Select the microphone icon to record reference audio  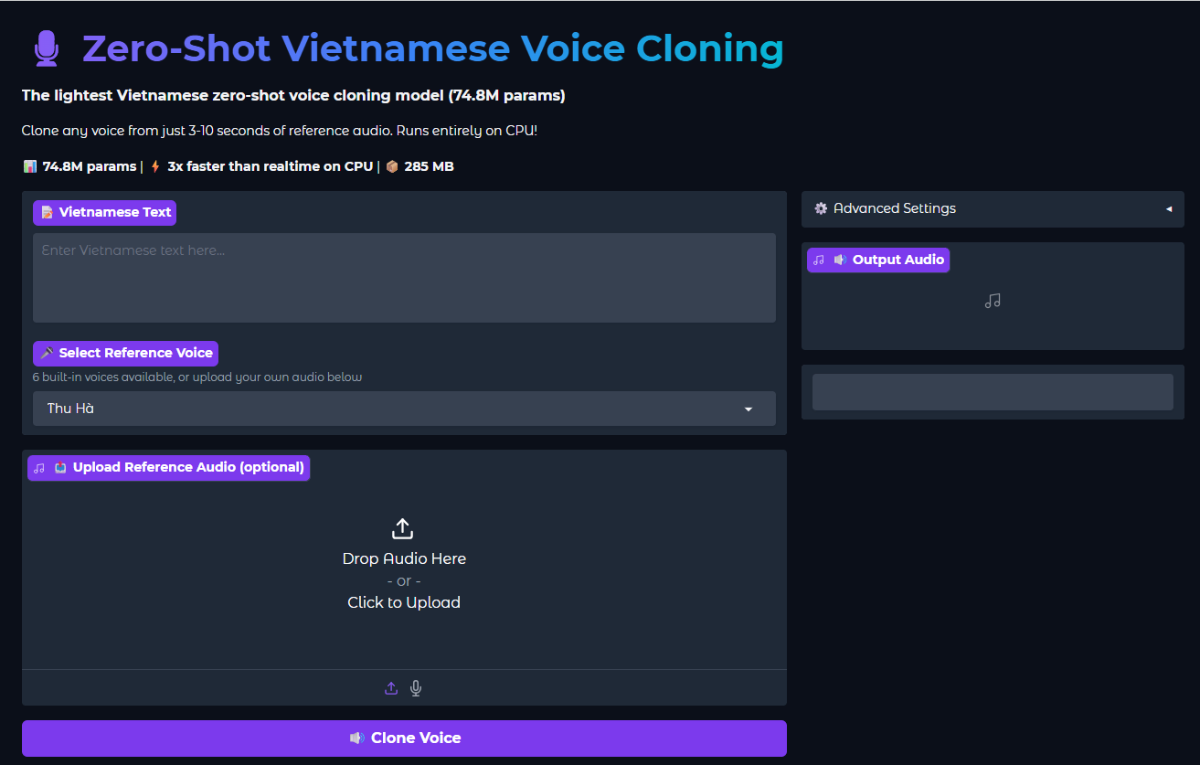(x=415, y=688)
